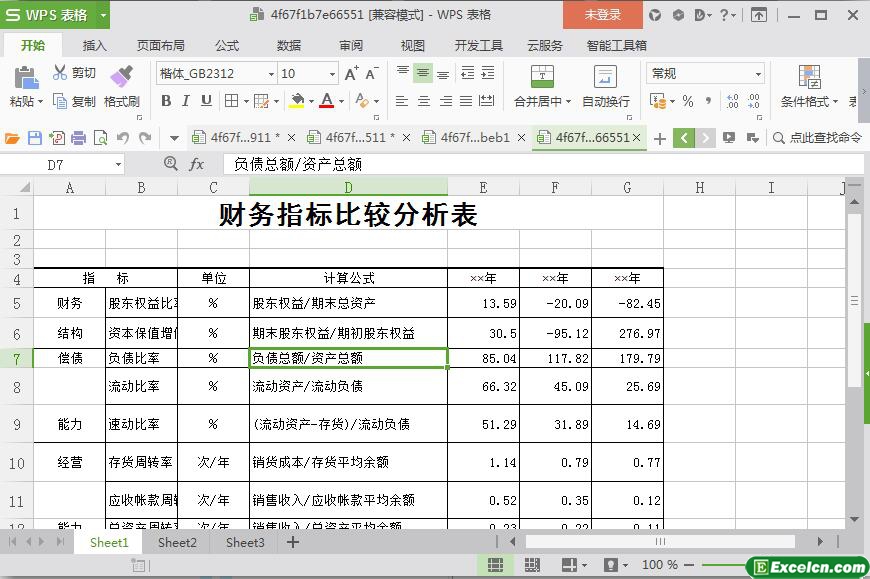Toggle underline formatting
Image resolution: width=870 pixels, height=579 pixels.
[x=206, y=101]
